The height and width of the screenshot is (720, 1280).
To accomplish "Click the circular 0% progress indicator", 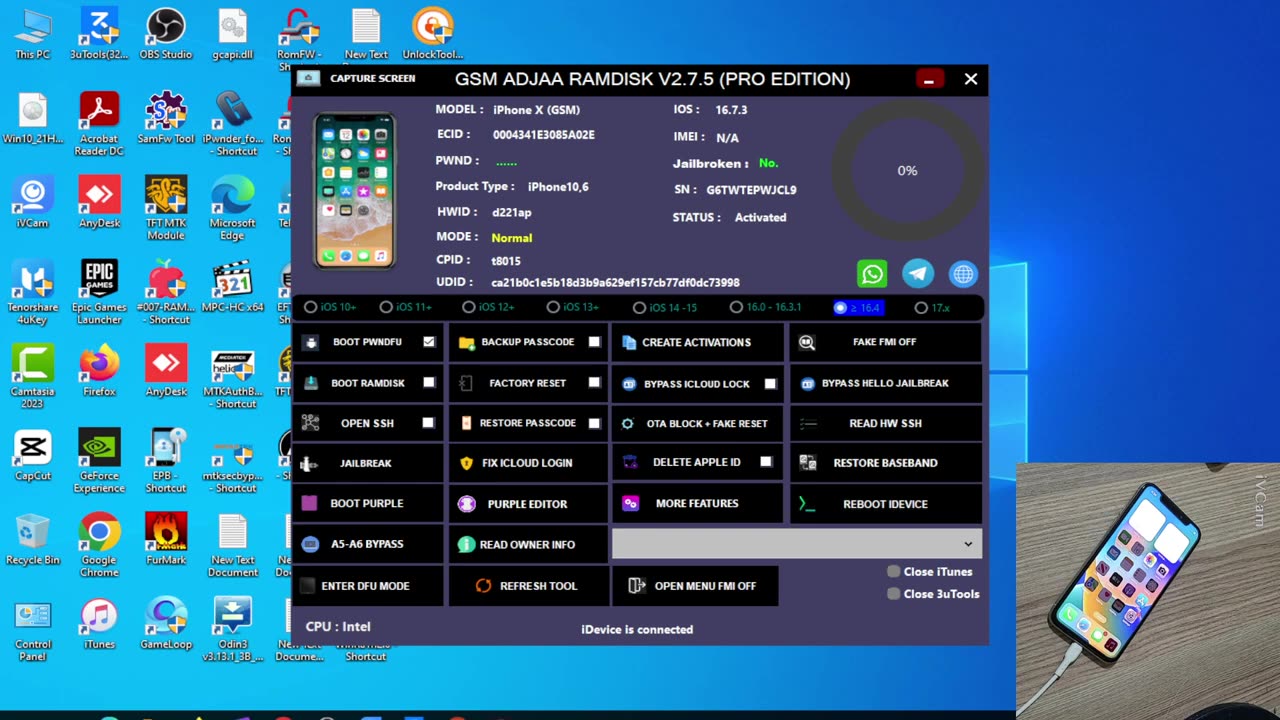I will (x=907, y=171).
